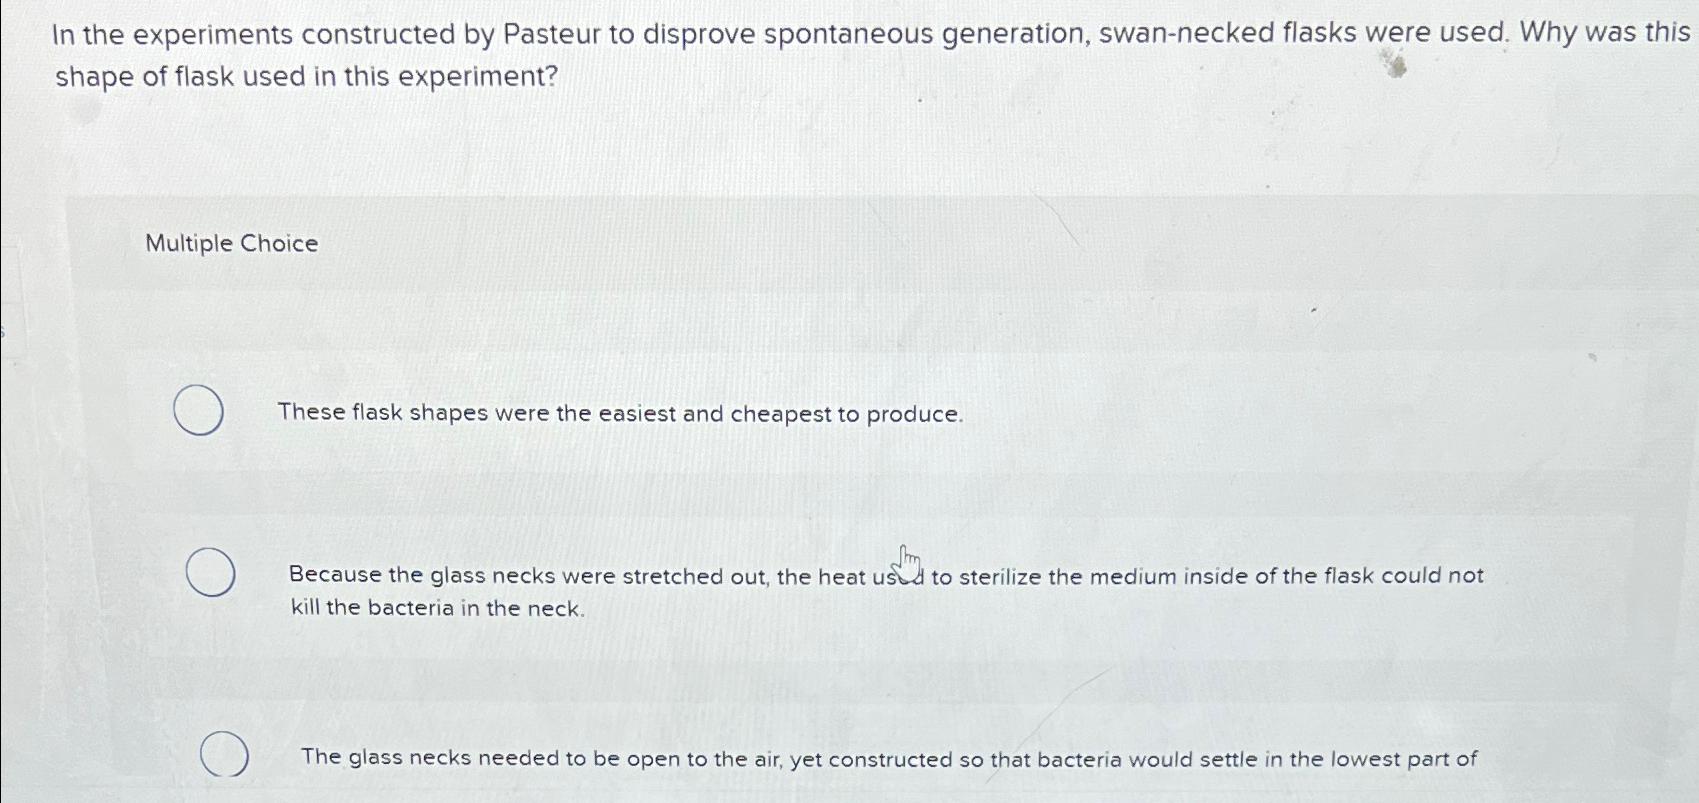Choose answer 'These flask shapes were the easiest and cheapest'

pos(620,413)
